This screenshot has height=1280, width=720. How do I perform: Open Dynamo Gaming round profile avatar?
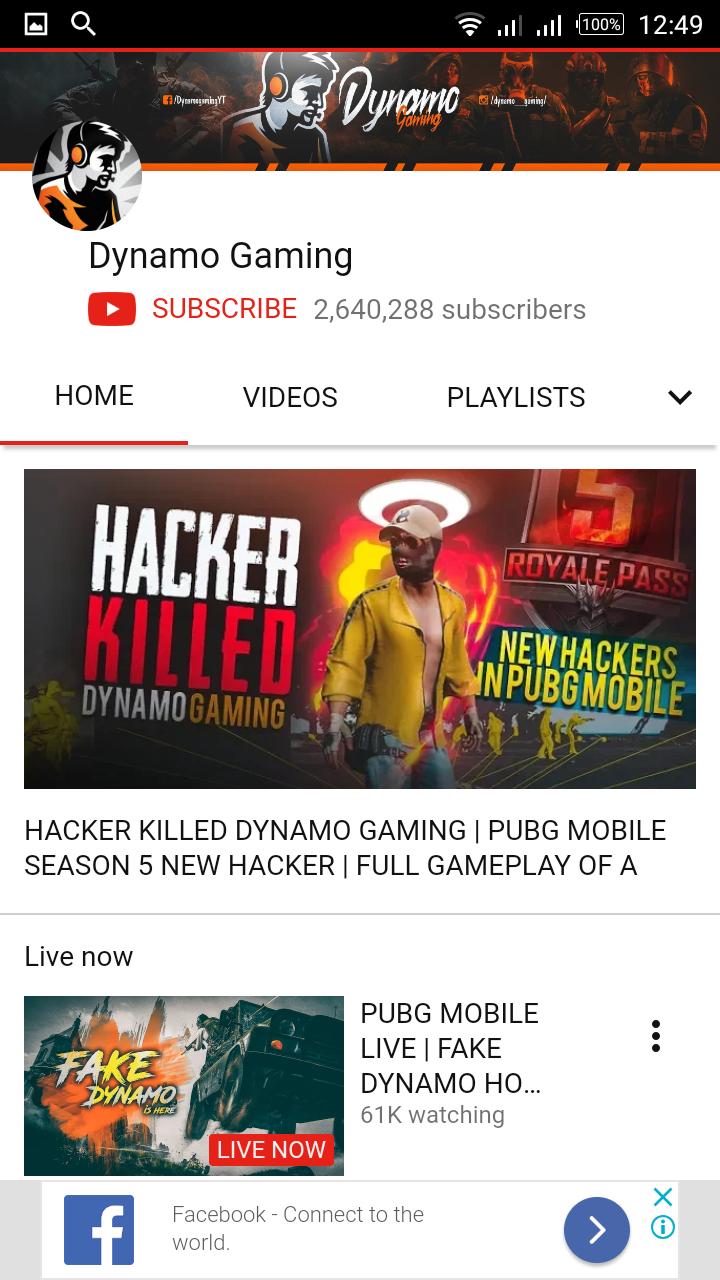(x=87, y=176)
